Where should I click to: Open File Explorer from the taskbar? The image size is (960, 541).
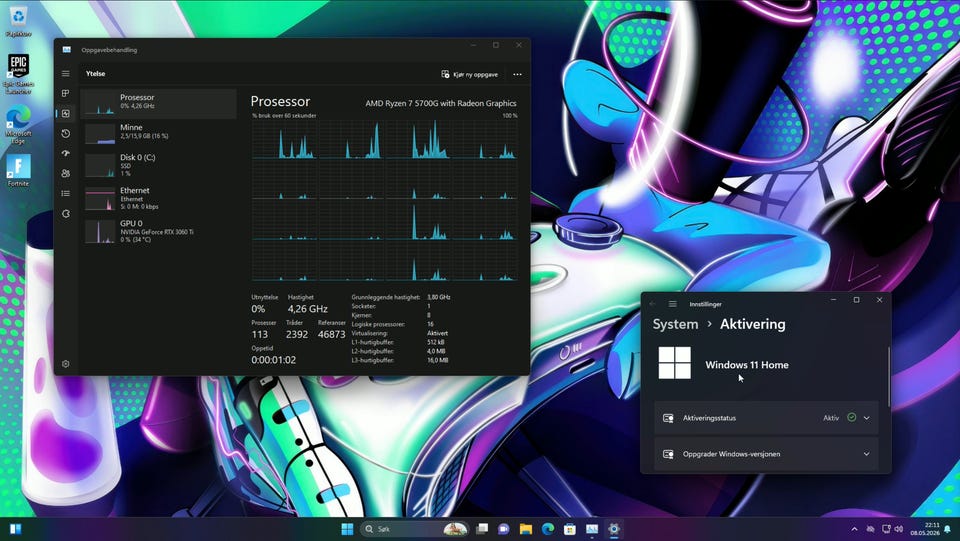526,529
